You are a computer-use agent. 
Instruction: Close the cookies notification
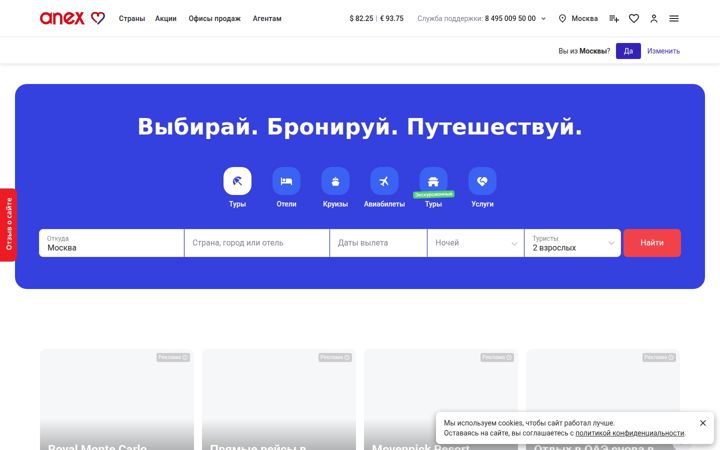[x=703, y=423]
